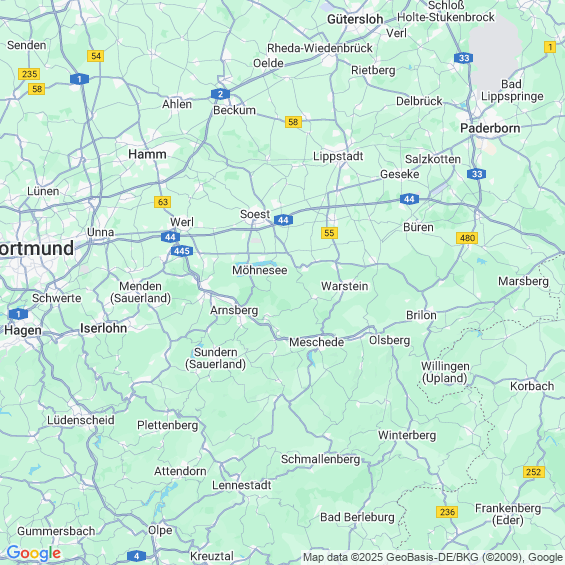Click the yellow B236 road shield
Image resolution: width=565 pixels, height=565 pixels.
[x=447, y=512]
